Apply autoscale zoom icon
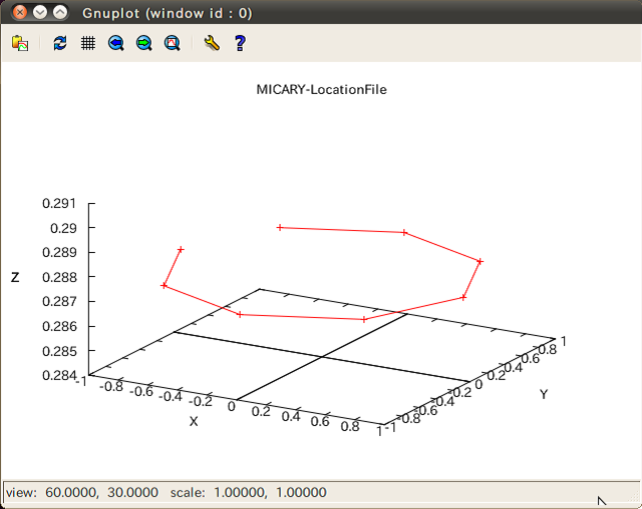The width and height of the screenshot is (642, 509). coord(172,43)
